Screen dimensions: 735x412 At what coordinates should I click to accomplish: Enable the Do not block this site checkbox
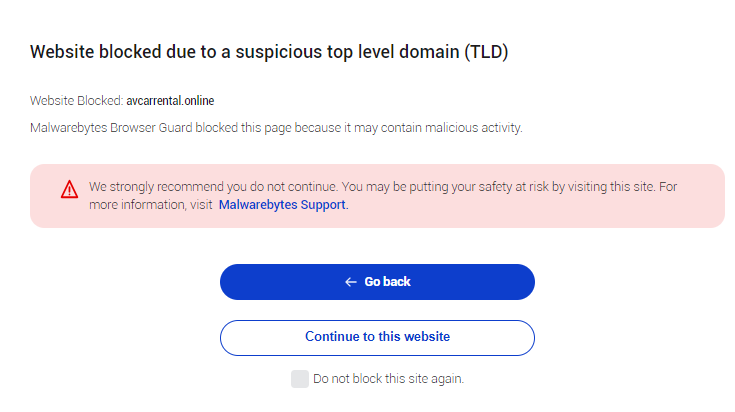(x=299, y=378)
